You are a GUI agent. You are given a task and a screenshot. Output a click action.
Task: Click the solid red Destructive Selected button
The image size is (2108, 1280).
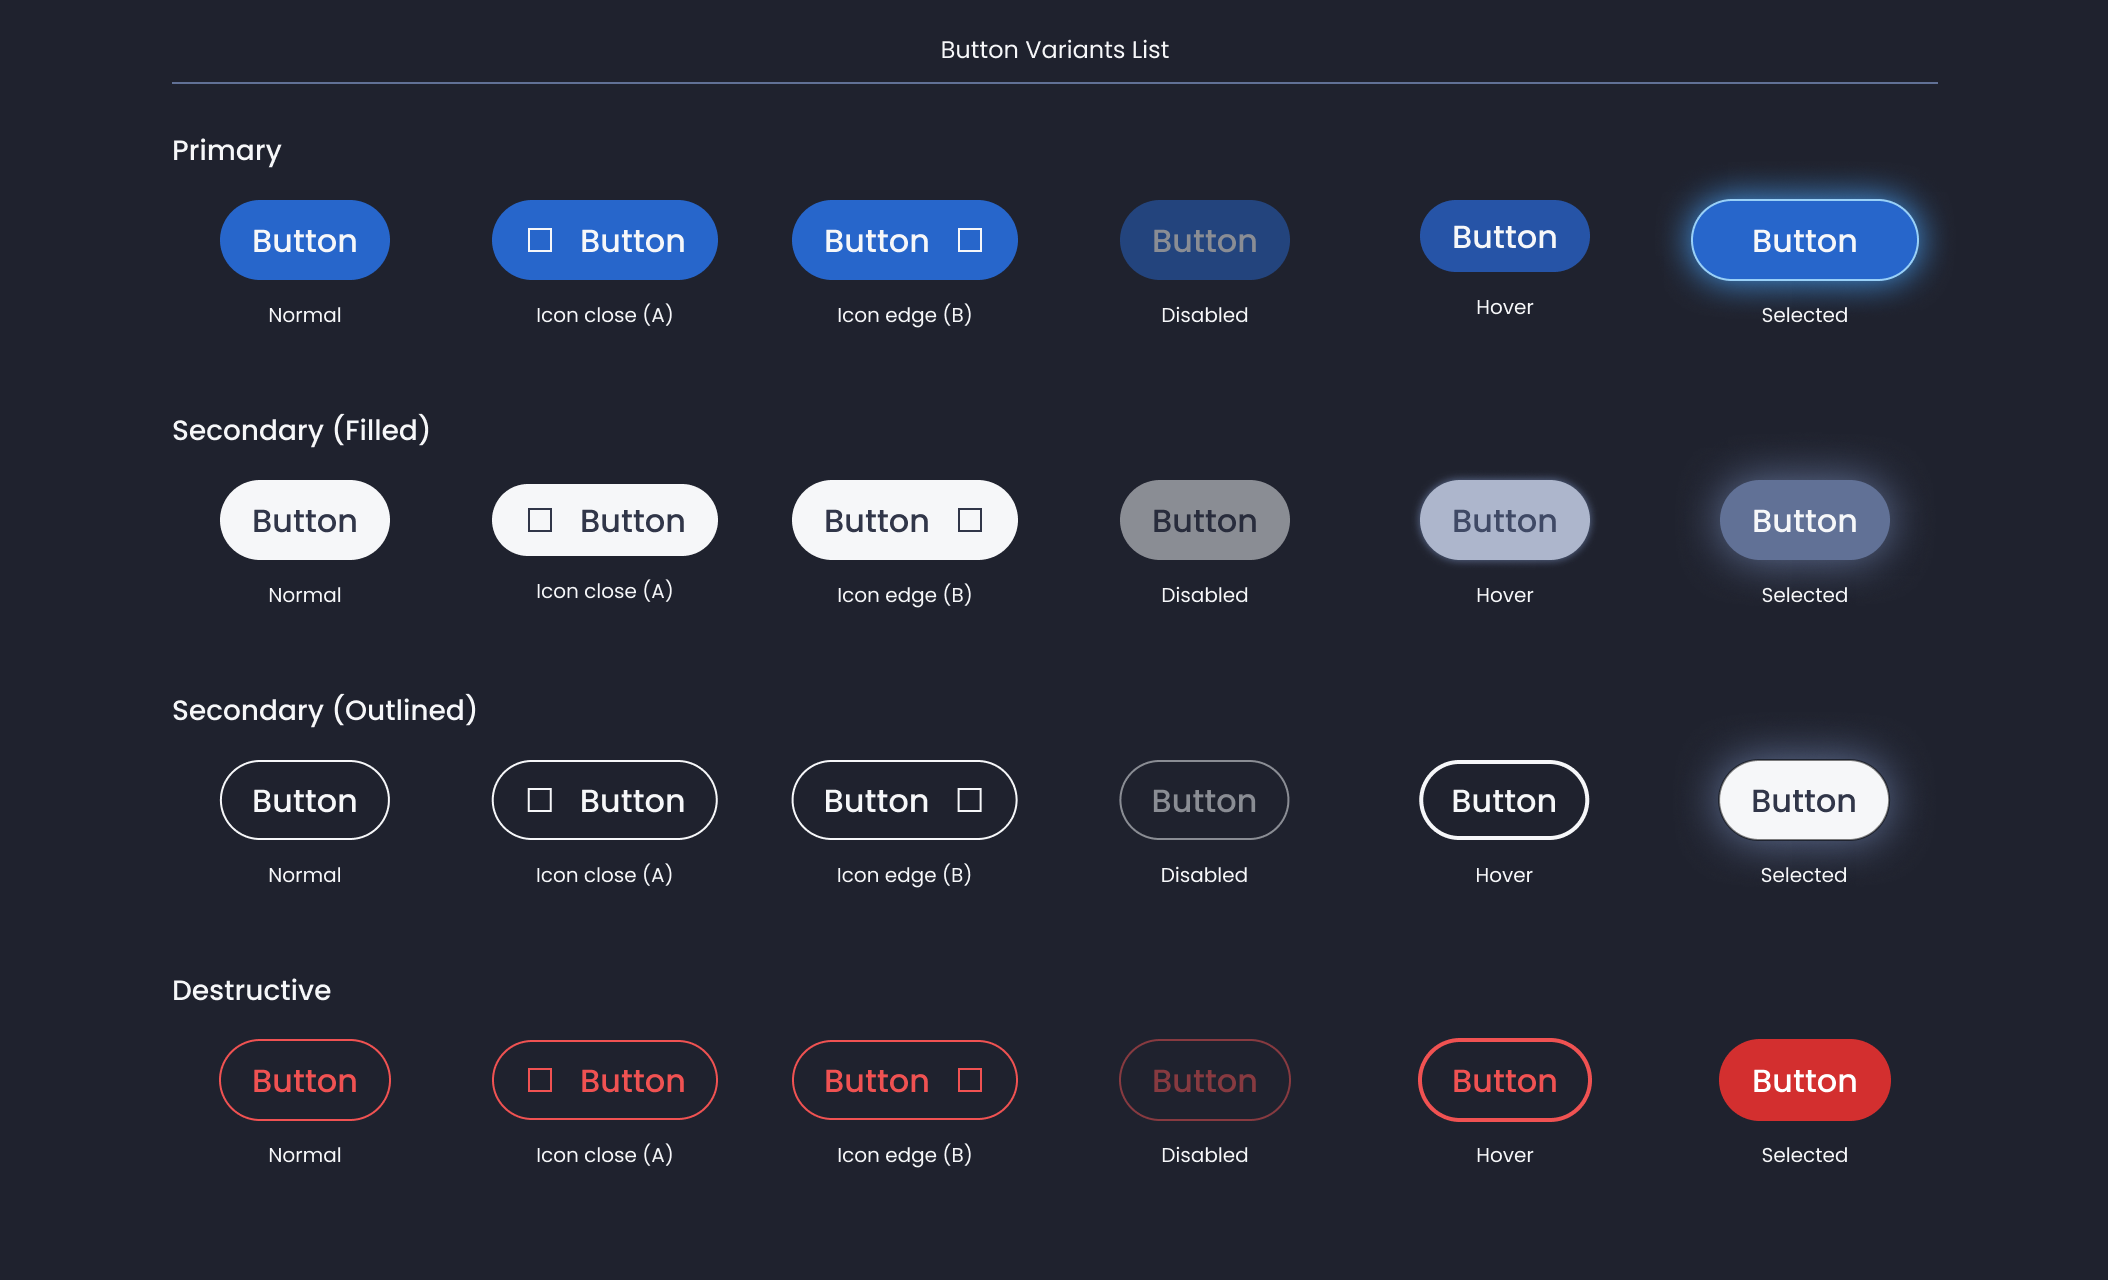(x=1804, y=1080)
